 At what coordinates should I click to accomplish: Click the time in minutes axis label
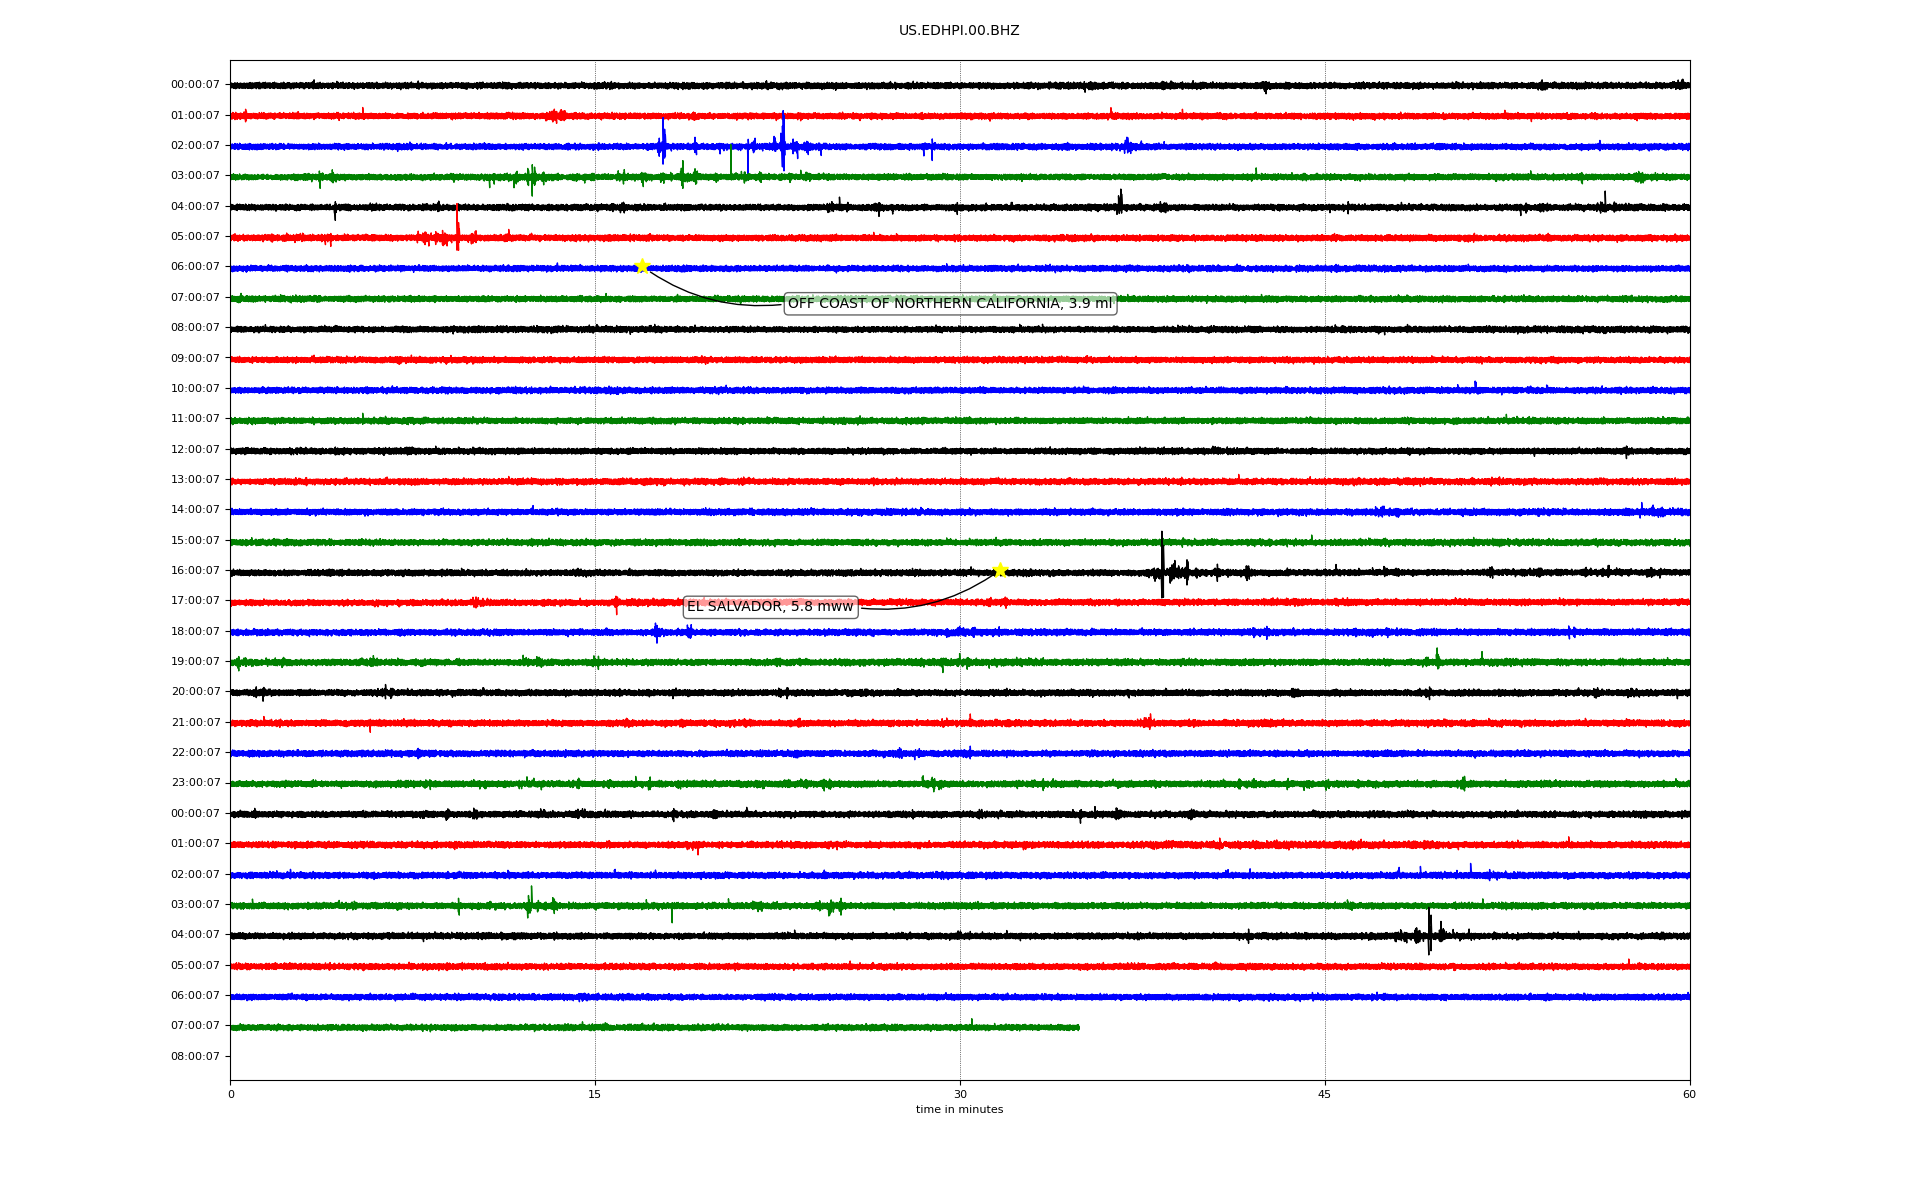(959, 1110)
